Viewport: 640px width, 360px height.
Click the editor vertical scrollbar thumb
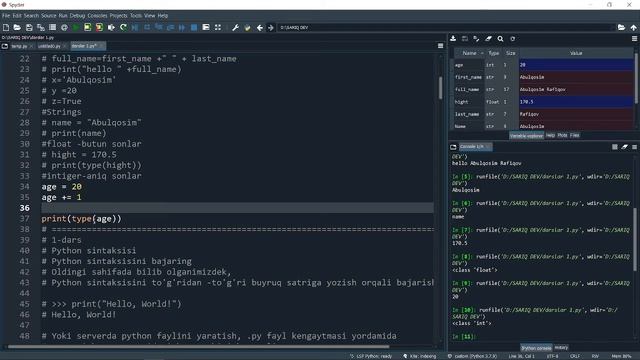click(x=440, y=88)
